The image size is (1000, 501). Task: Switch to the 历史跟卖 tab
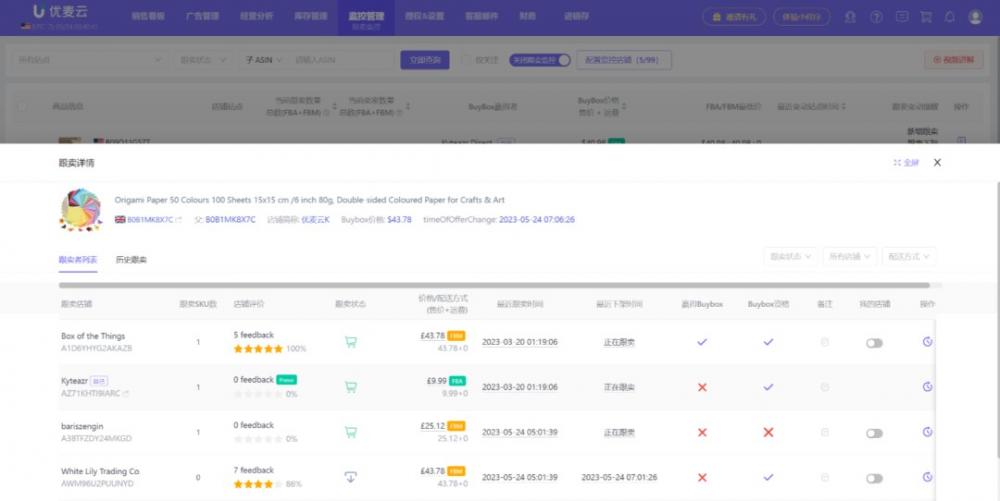click(x=131, y=259)
